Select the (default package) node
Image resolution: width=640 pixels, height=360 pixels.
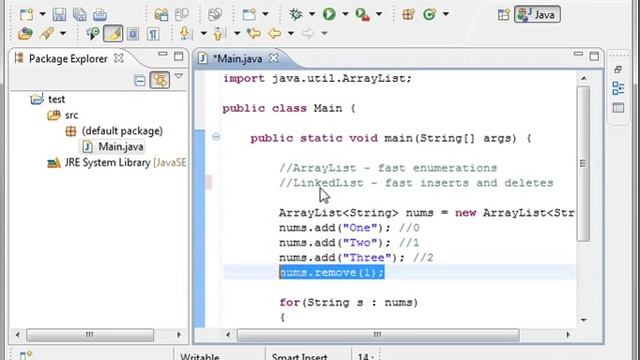(x=122, y=131)
